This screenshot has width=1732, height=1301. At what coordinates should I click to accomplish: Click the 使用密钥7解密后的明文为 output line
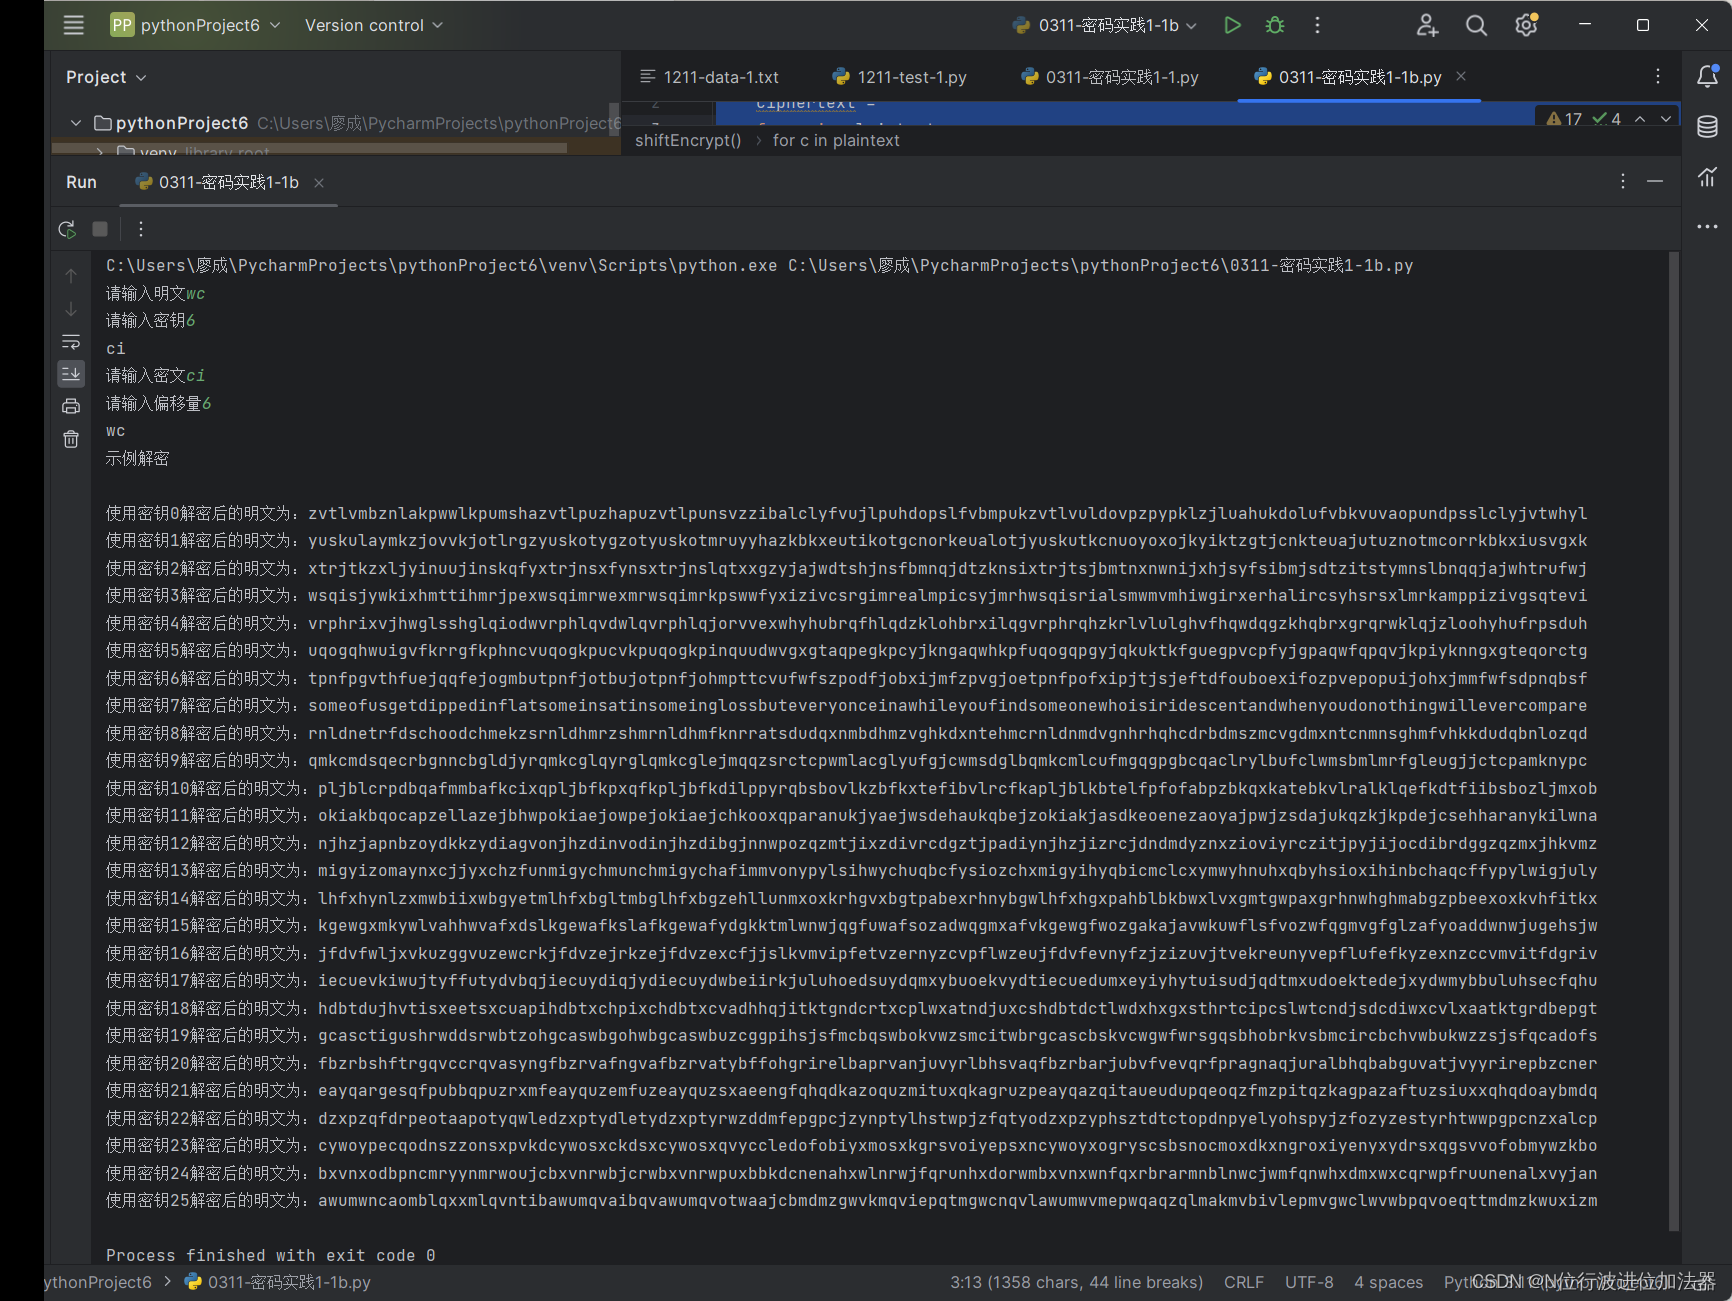pos(846,706)
